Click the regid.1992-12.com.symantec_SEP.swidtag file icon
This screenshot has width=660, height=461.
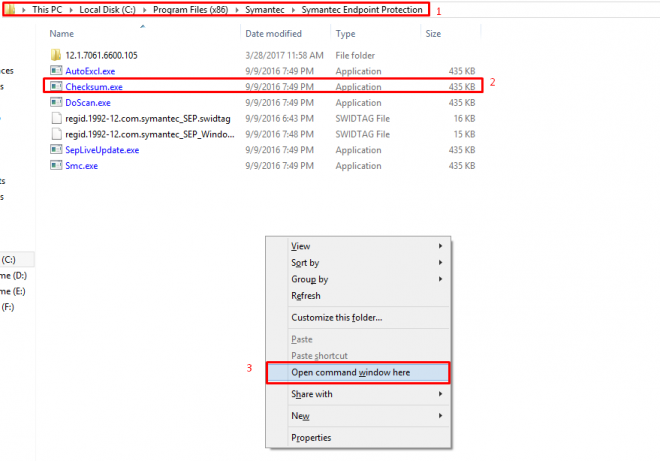(x=56, y=118)
